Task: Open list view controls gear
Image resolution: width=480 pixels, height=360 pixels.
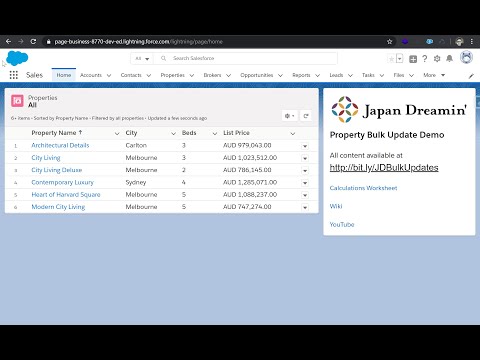Action: [289, 116]
